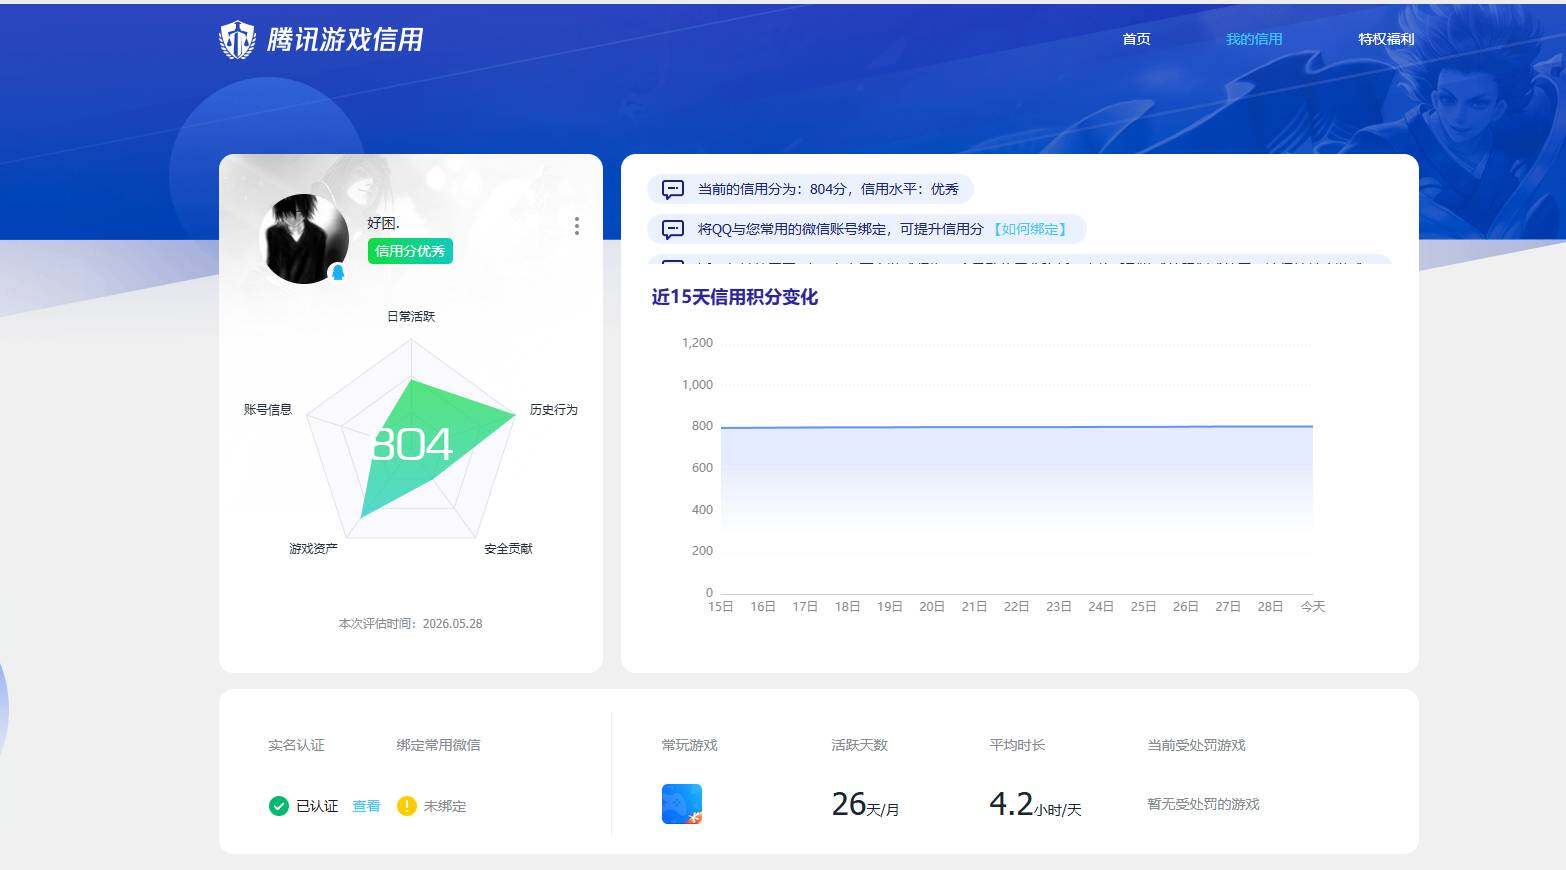Viewport: 1566px width, 870px height.
Task: Open the 特权福利 tab
Action: (x=1386, y=39)
